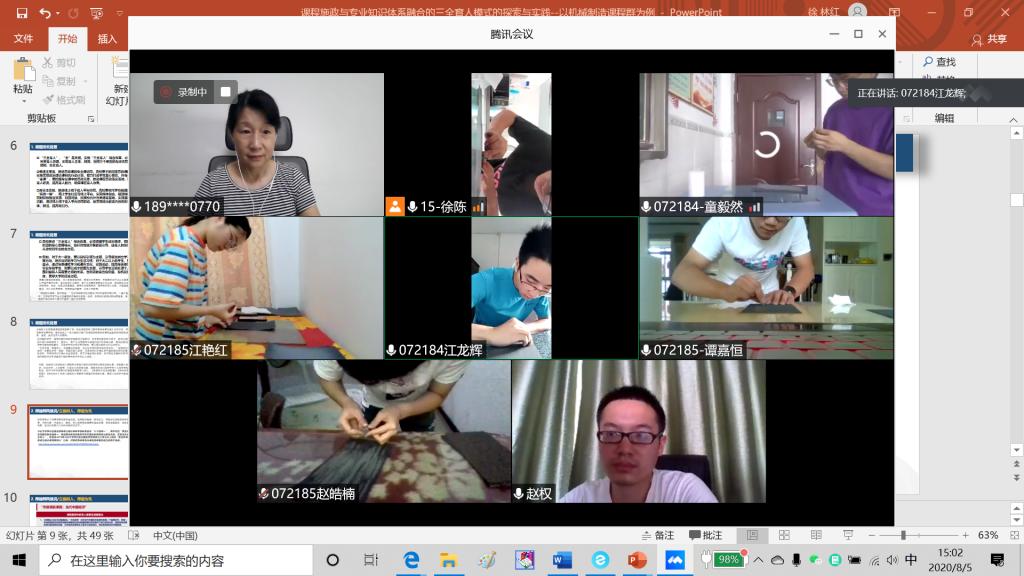
Task: Open Tencent Meeting from the taskbar
Action: coord(674,560)
